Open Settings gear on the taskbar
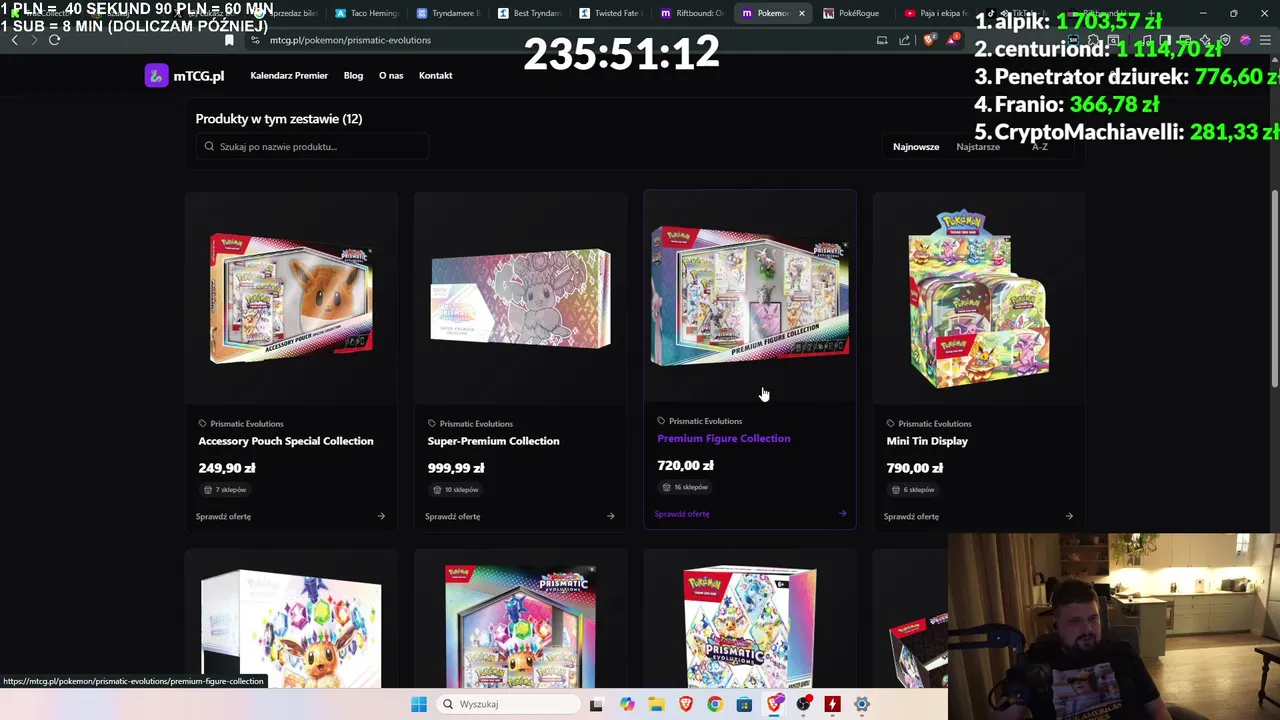1280x720 pixels. coord(862,704)
